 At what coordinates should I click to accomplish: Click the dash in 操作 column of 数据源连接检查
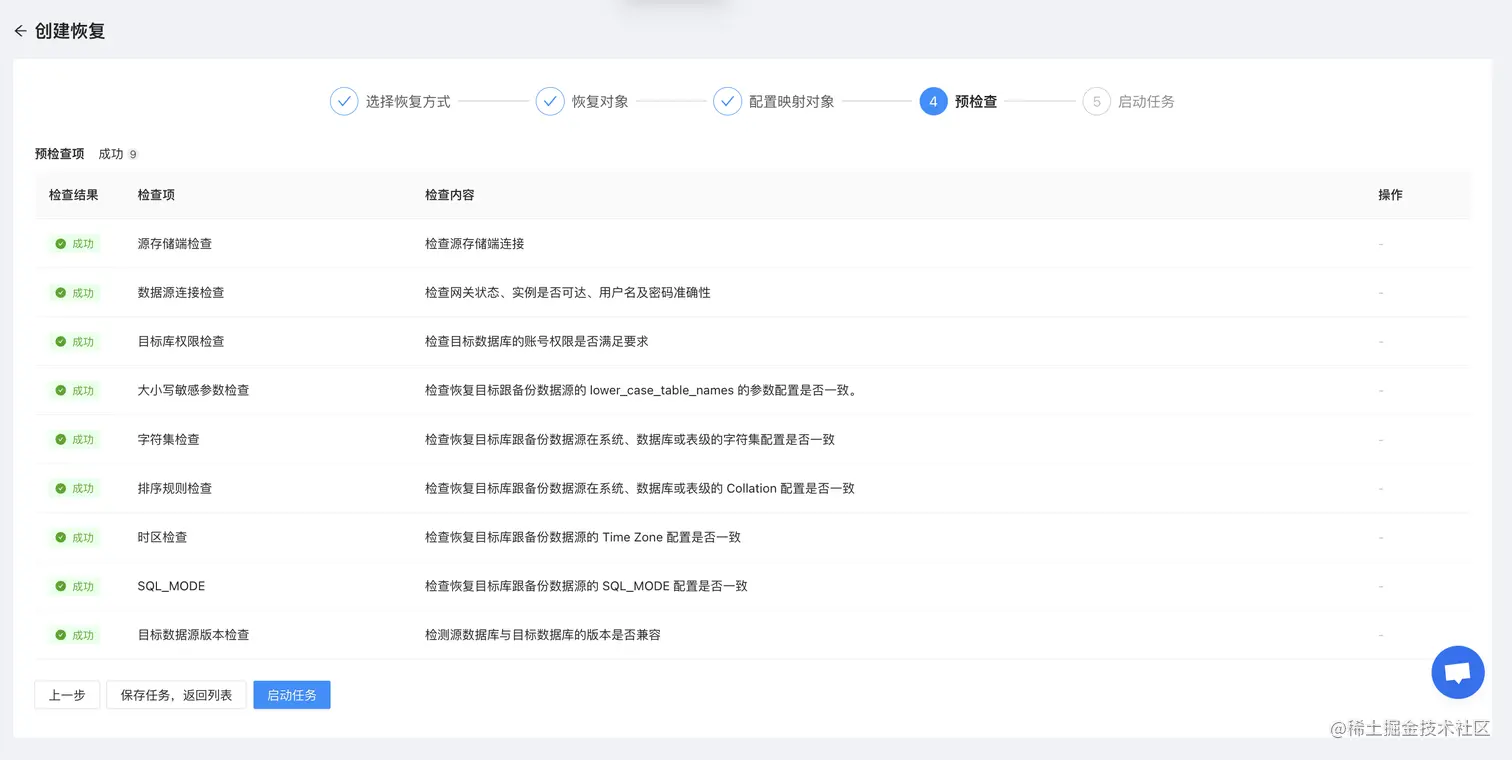pyautogui.click(x=1380, y=292)
